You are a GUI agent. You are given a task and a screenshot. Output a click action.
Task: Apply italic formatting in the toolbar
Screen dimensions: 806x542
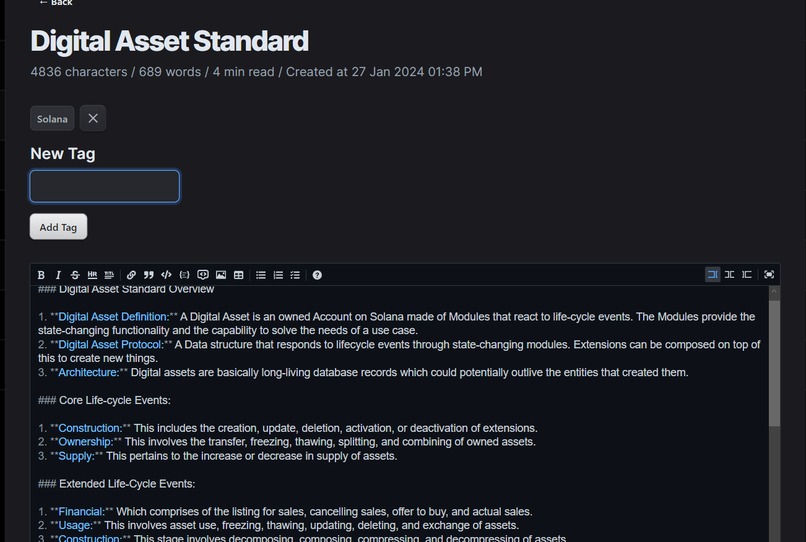pyautogui.click(x=58, y=275)
